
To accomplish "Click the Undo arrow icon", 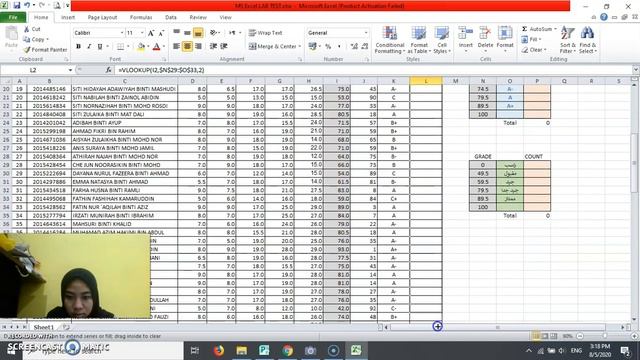I will [x=27, y=6].
